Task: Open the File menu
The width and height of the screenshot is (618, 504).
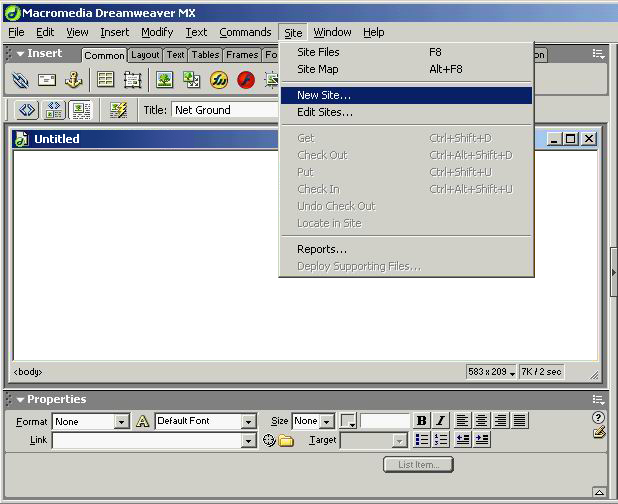Action: point(16,32)
